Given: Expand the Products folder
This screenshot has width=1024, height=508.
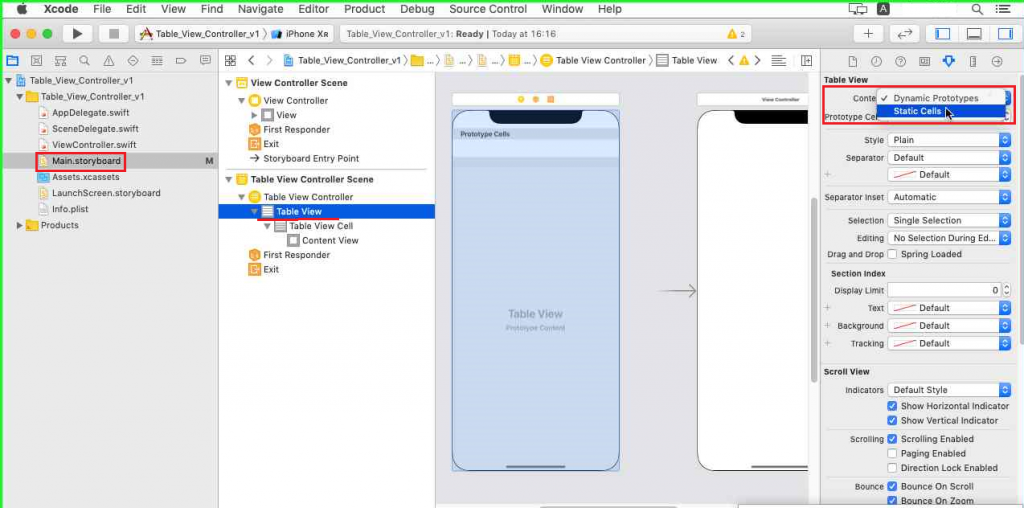Looking at the screenshot, I should pyautogui.click(x=20, y=225).
